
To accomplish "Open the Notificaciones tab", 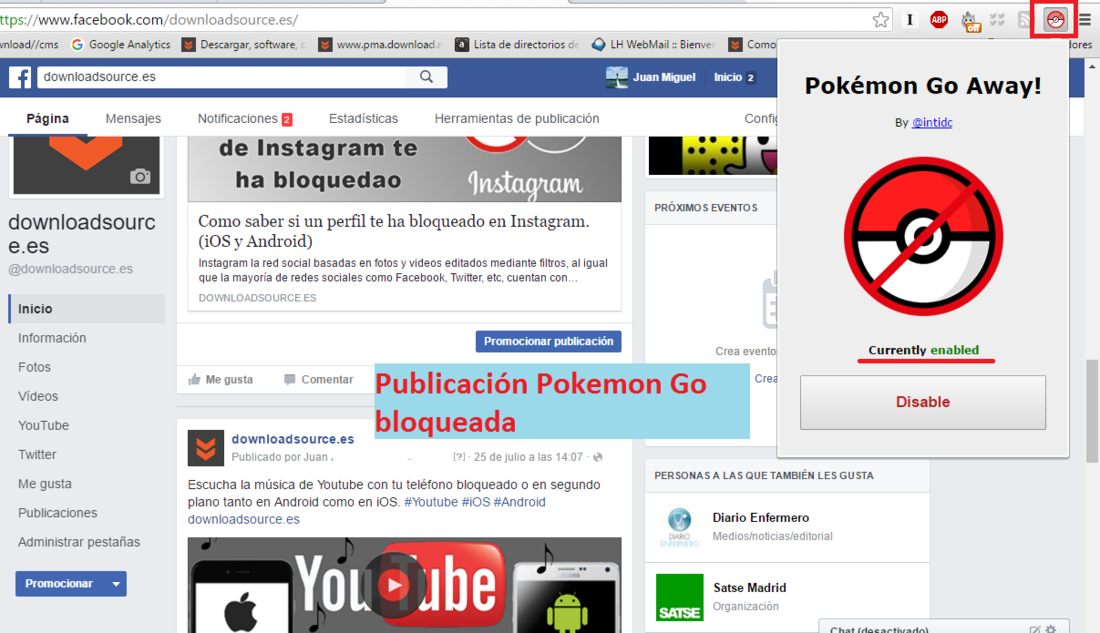I will (x=244, y=119).
